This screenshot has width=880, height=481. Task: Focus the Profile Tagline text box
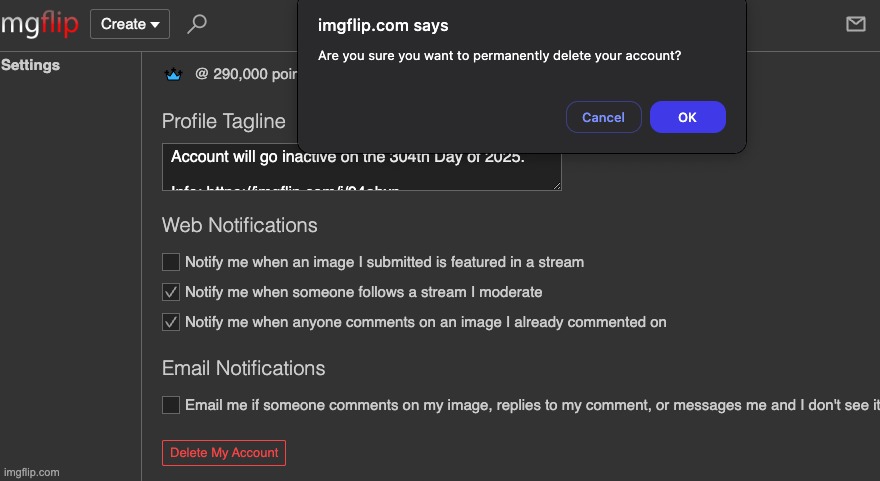pyautogui.click(x=361, y=167)
